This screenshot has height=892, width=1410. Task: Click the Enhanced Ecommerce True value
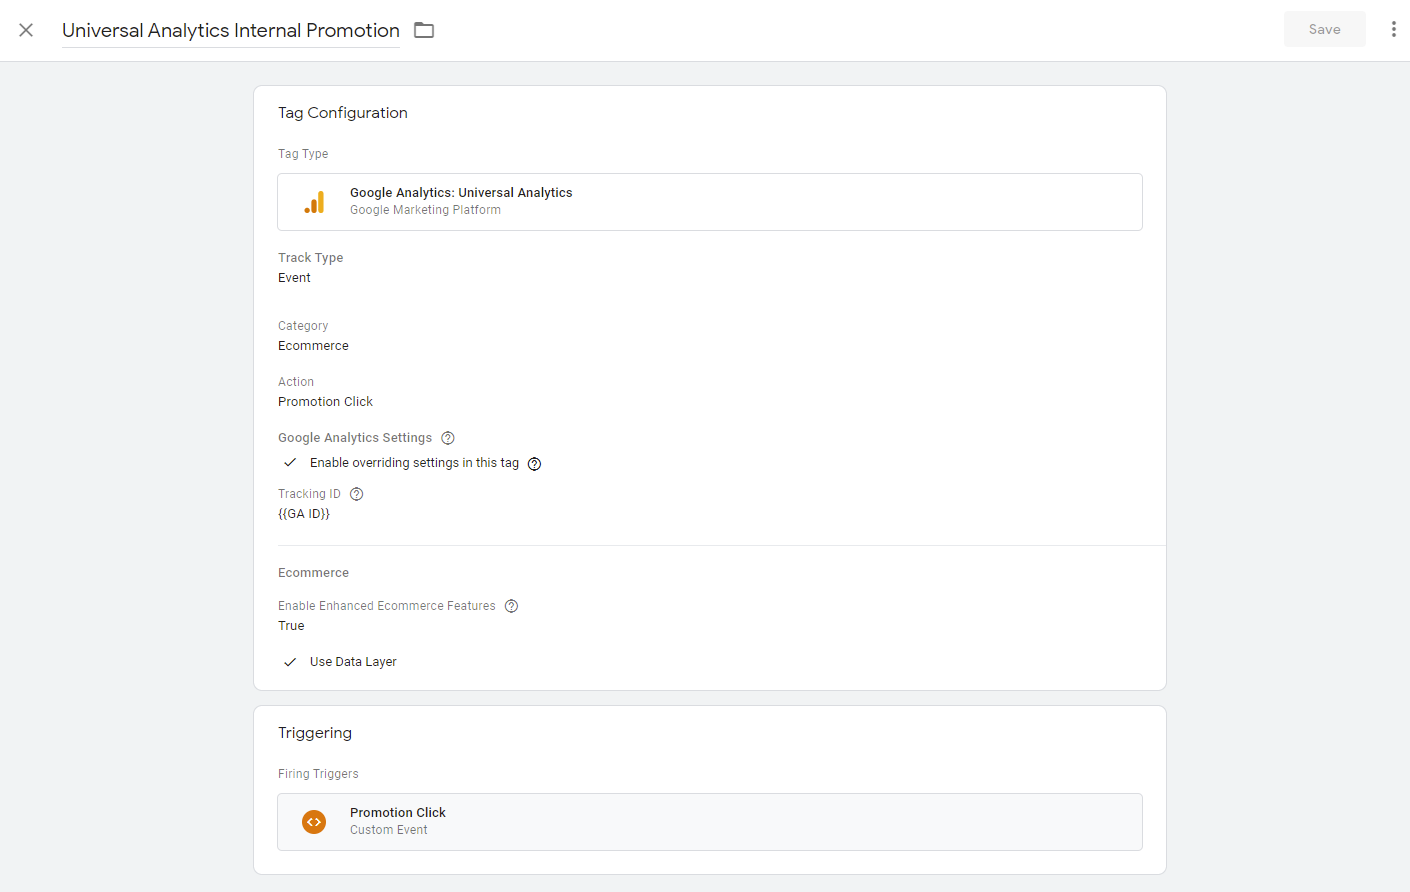(x=291, y=626)
